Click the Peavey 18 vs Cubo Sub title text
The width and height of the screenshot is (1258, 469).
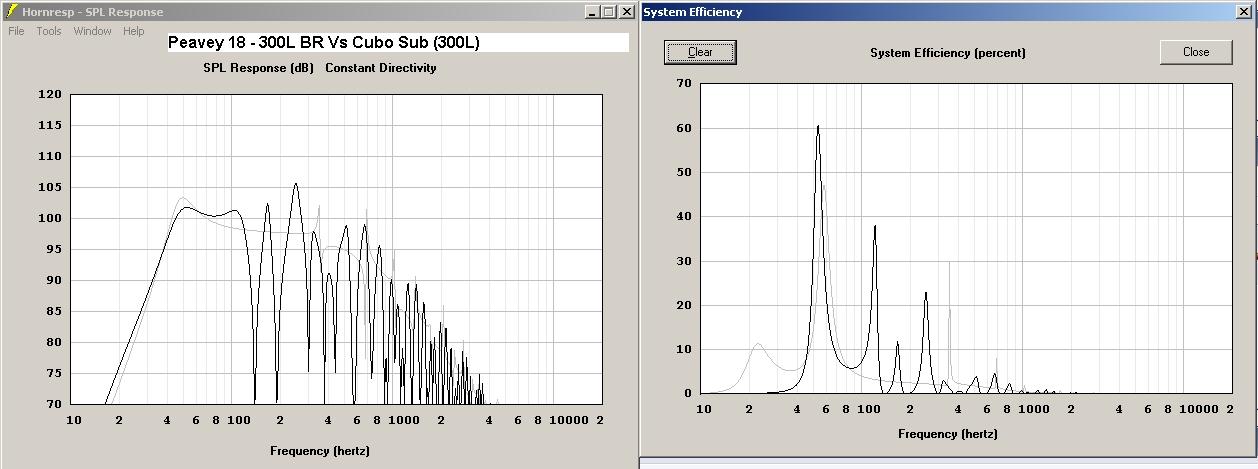coord(324,43)
